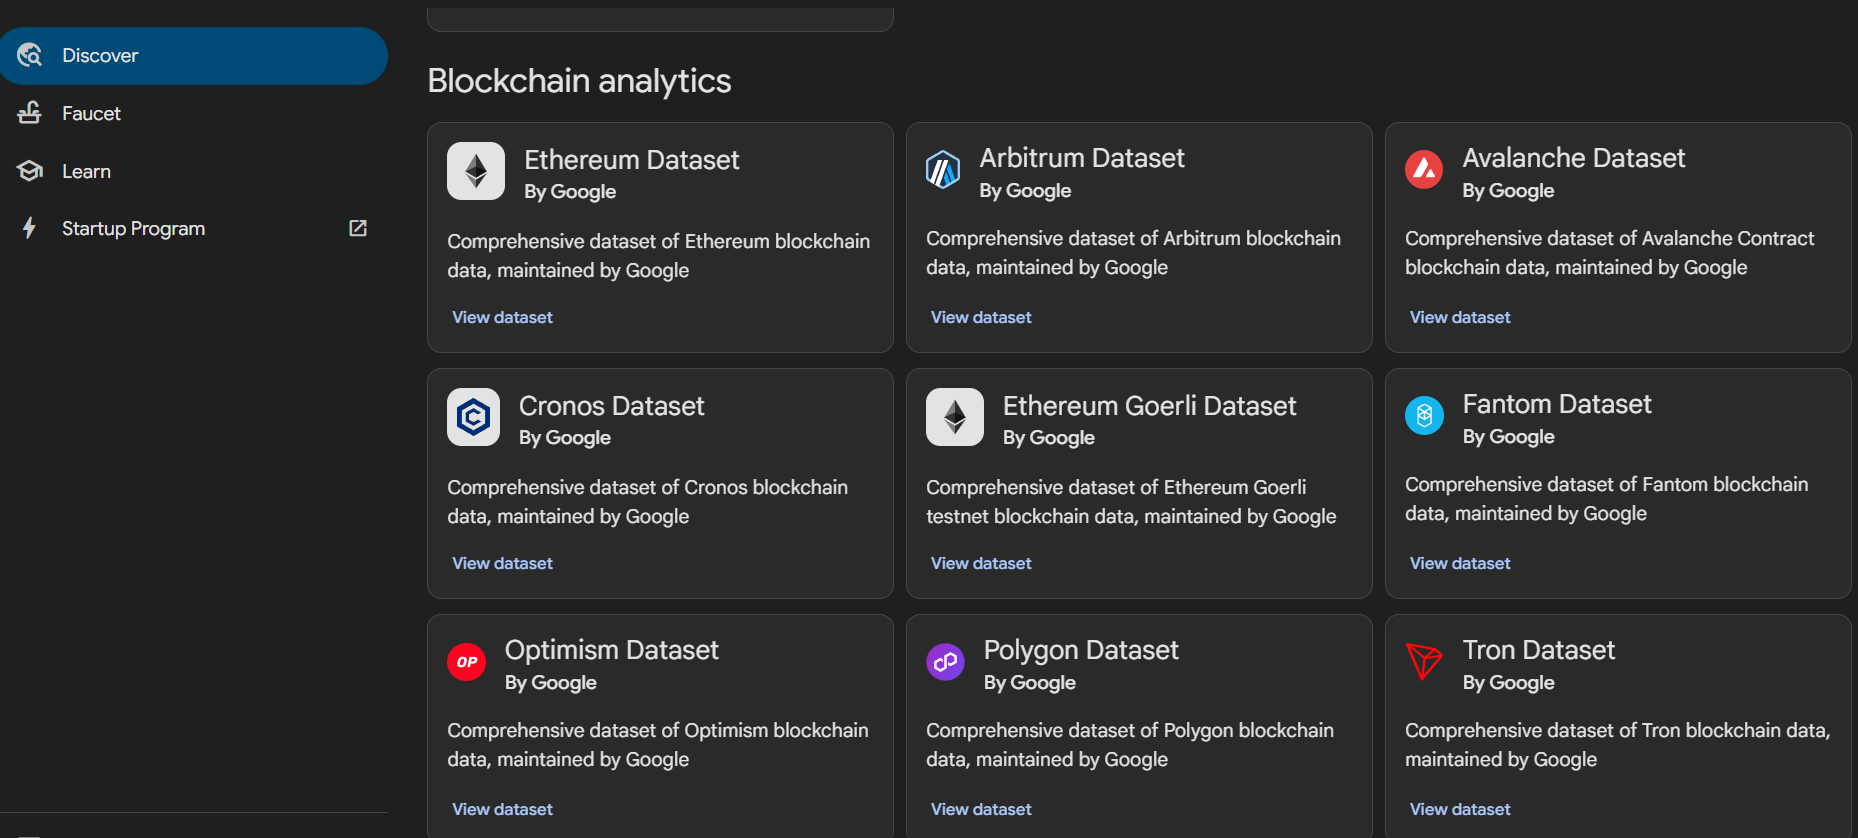Click the Arbitrum blockchain description text
The image size is (1858, 838).
[x=1133, y=253]
